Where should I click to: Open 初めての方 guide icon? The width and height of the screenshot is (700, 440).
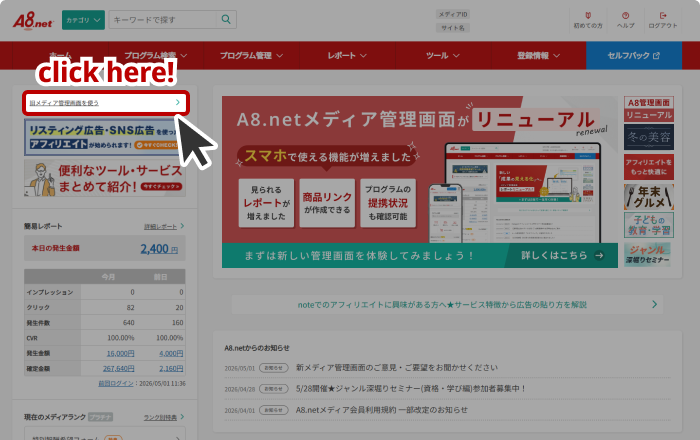click(x=588, y=20)
